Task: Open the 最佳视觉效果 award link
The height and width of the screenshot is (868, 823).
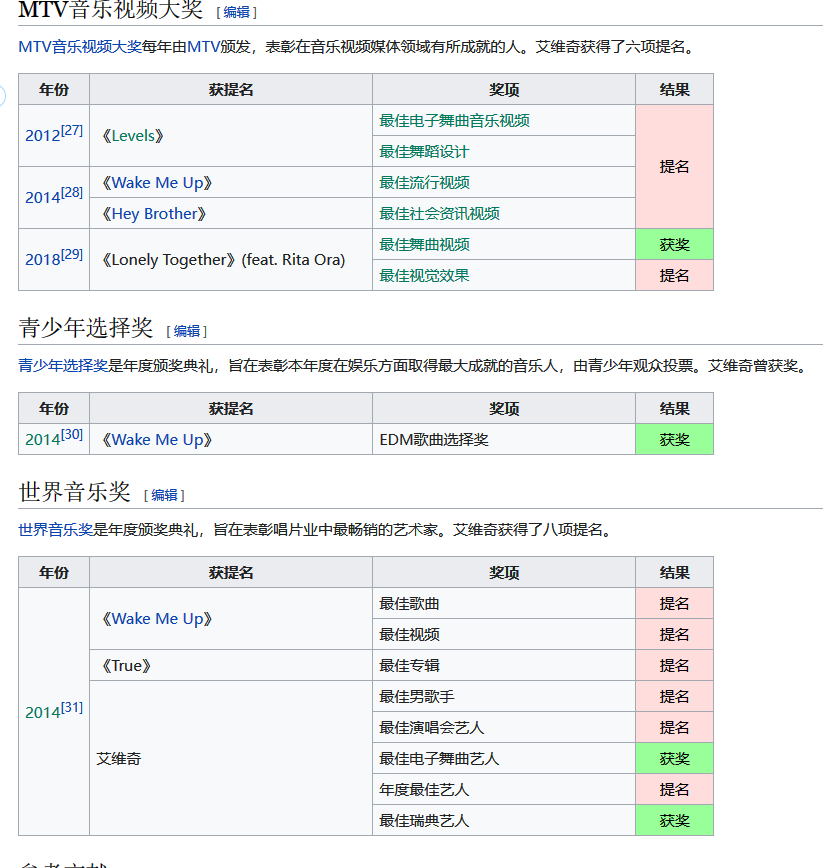Action: pyautogui.click(x=424, y=275)
